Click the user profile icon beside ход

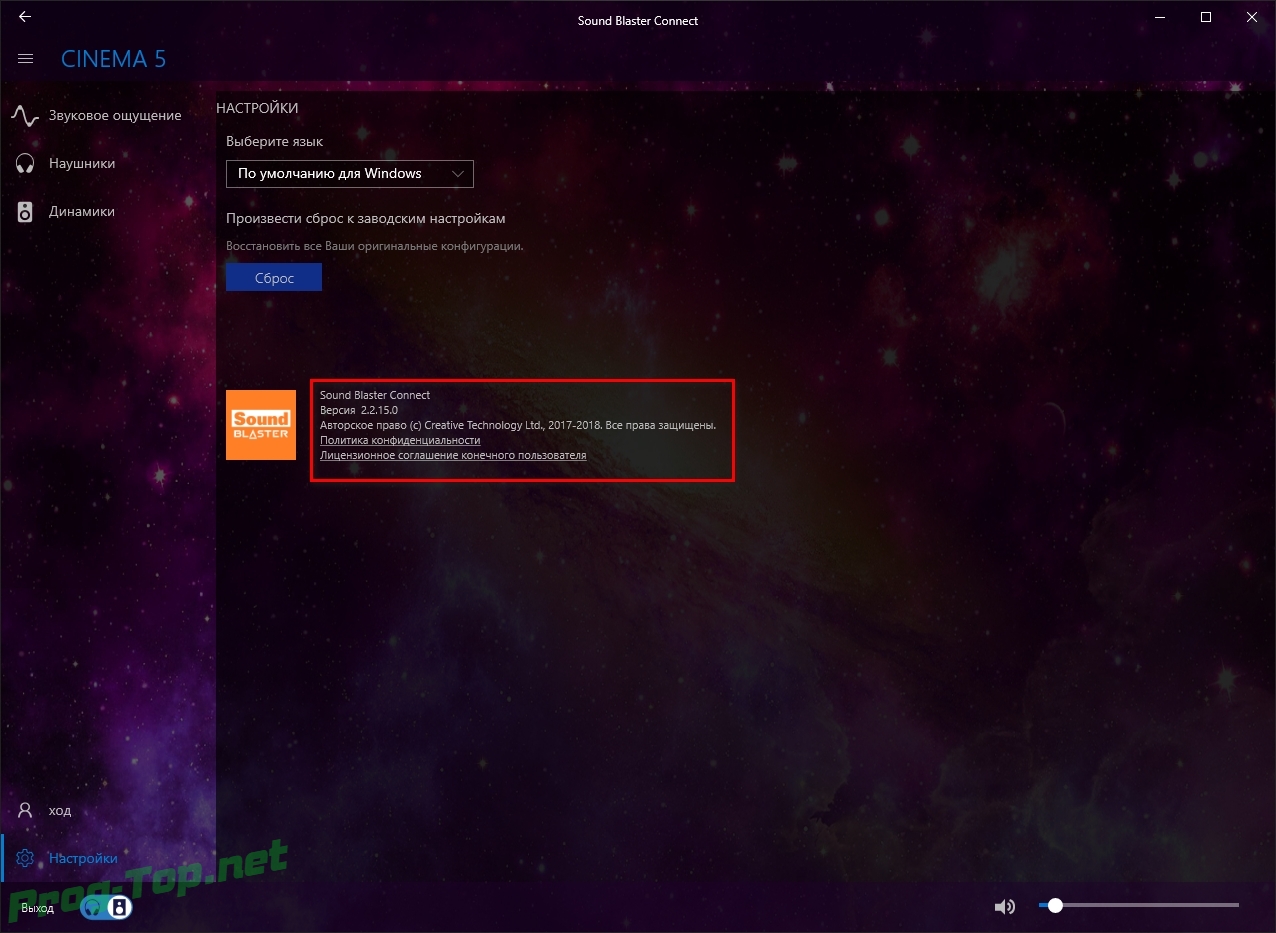coord(26,810)
